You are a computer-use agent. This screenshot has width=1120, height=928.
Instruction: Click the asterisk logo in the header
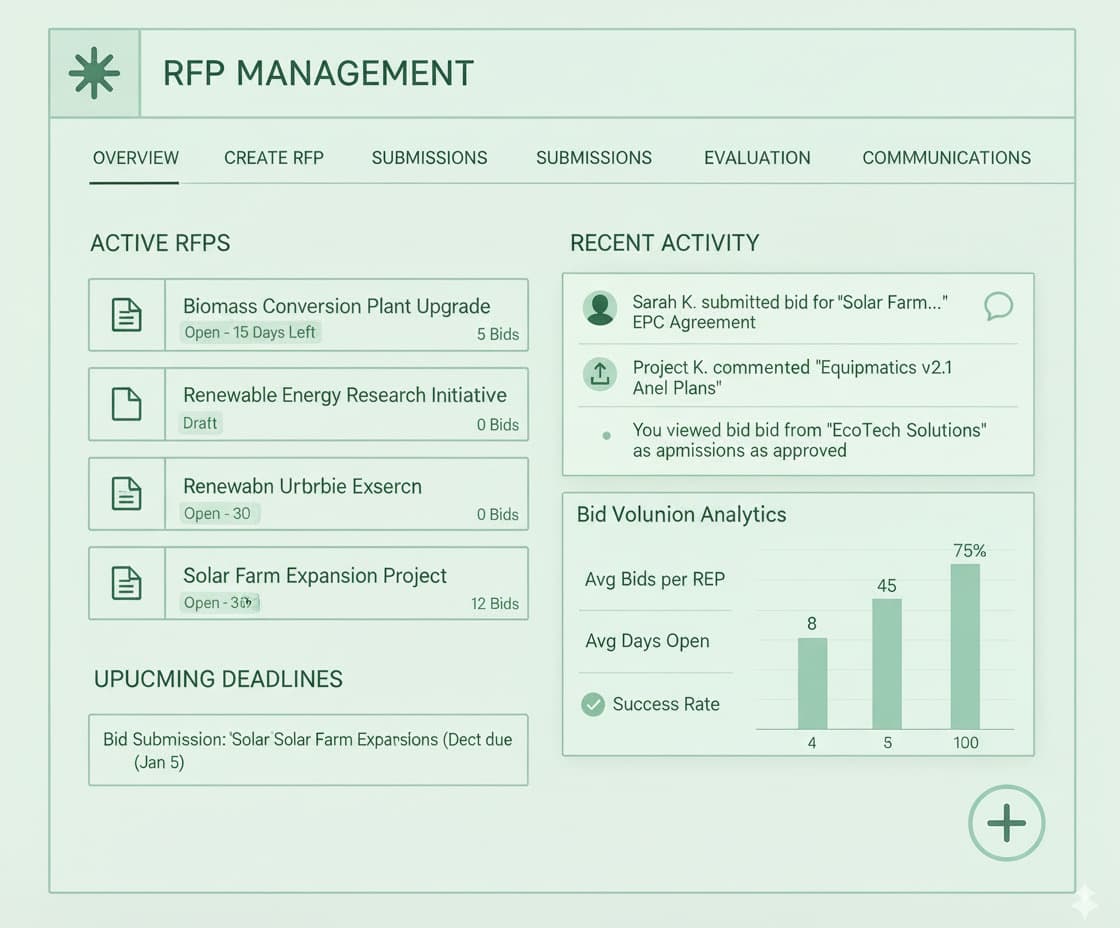[93, 72]
